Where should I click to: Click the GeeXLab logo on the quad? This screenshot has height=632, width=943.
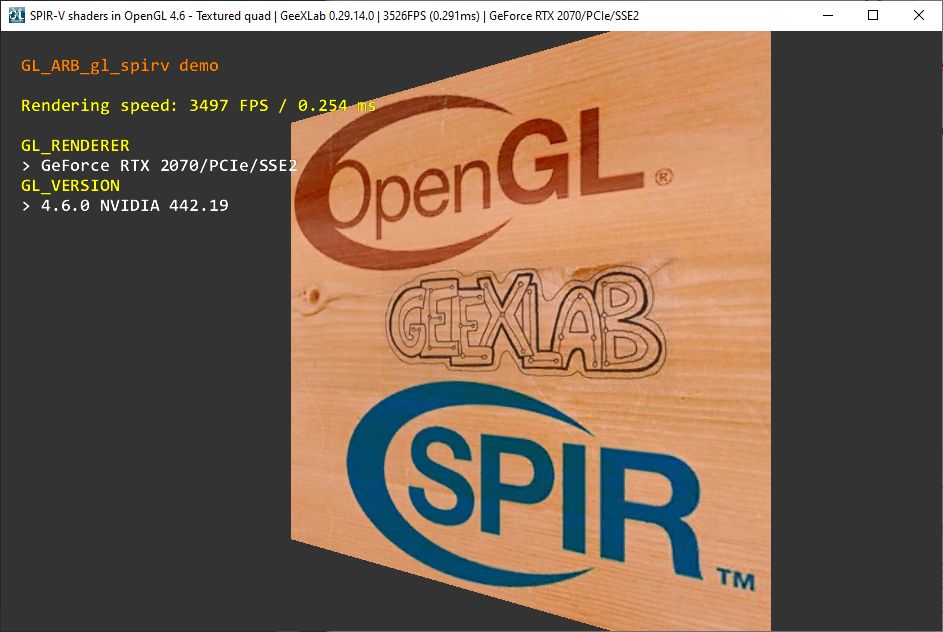525,321
